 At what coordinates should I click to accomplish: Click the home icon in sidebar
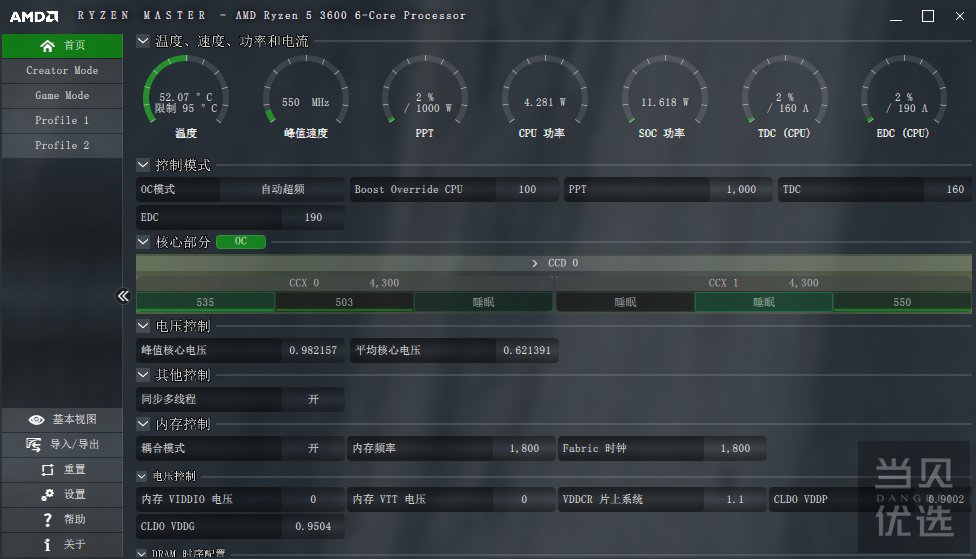point(47,45)
